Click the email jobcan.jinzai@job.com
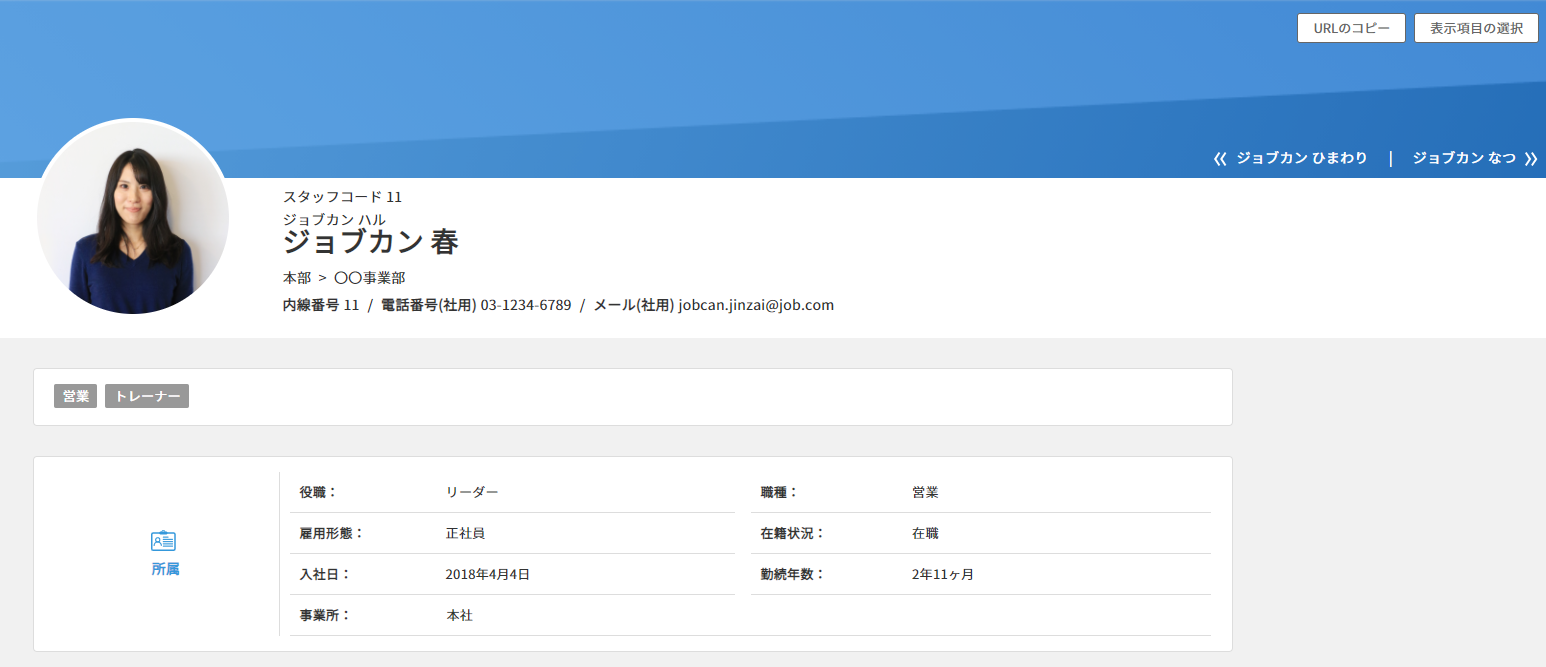 click(x=755, y=305)
